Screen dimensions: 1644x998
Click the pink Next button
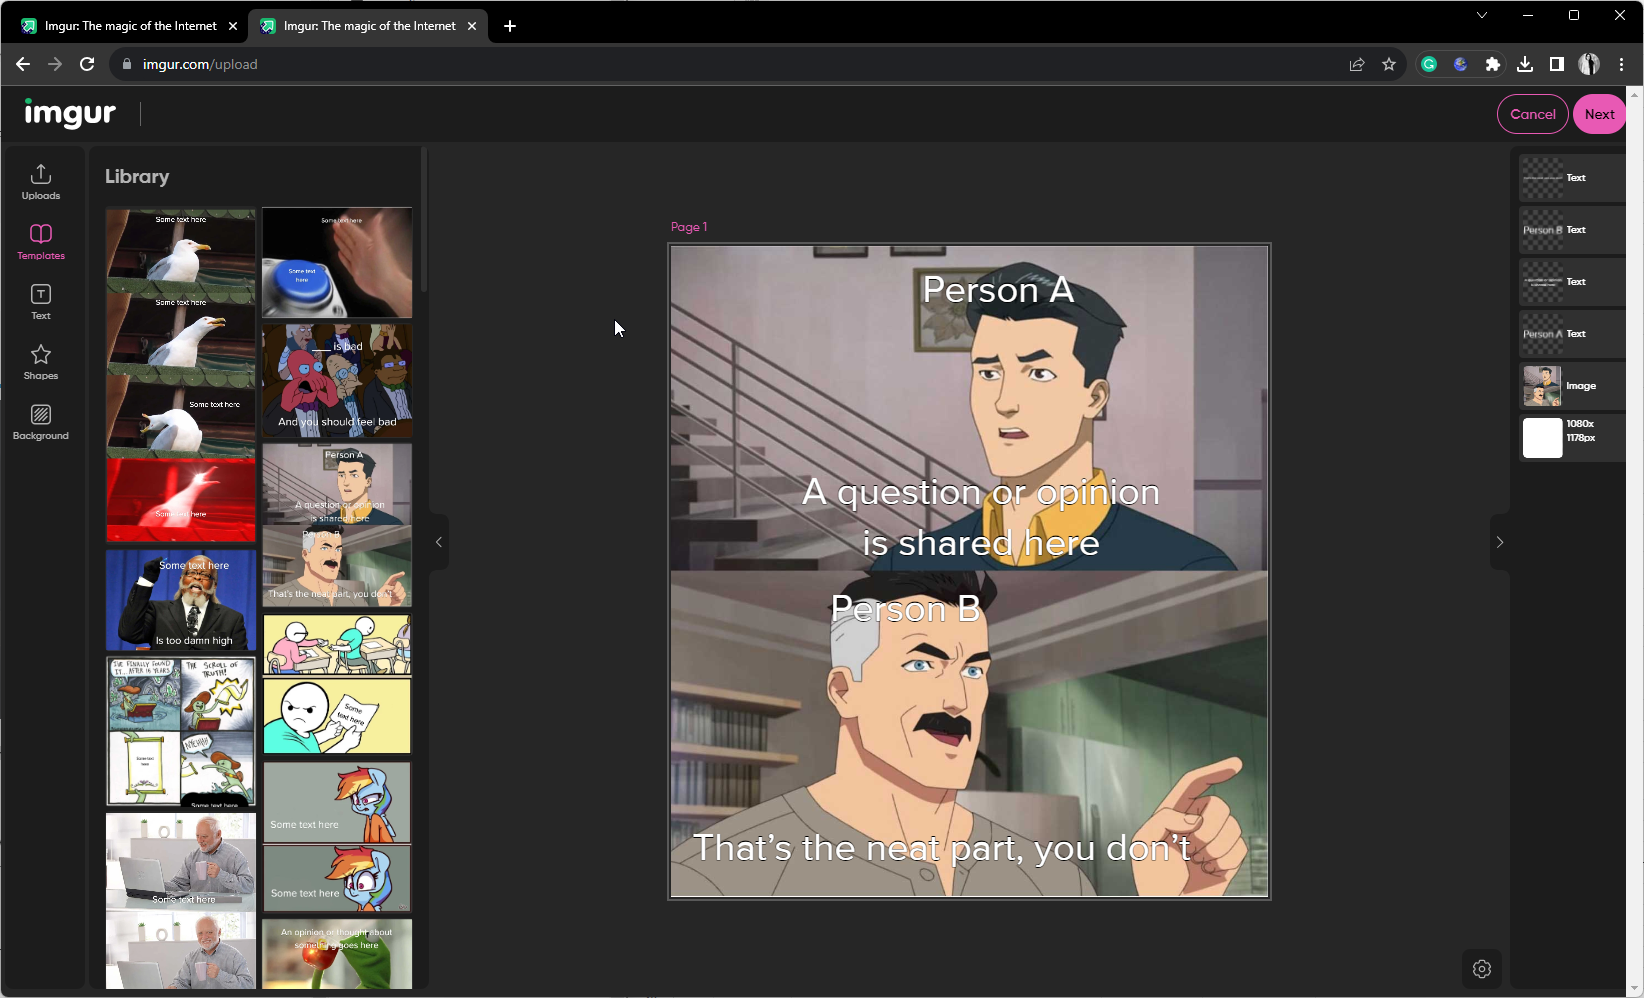pos(1599,114)
